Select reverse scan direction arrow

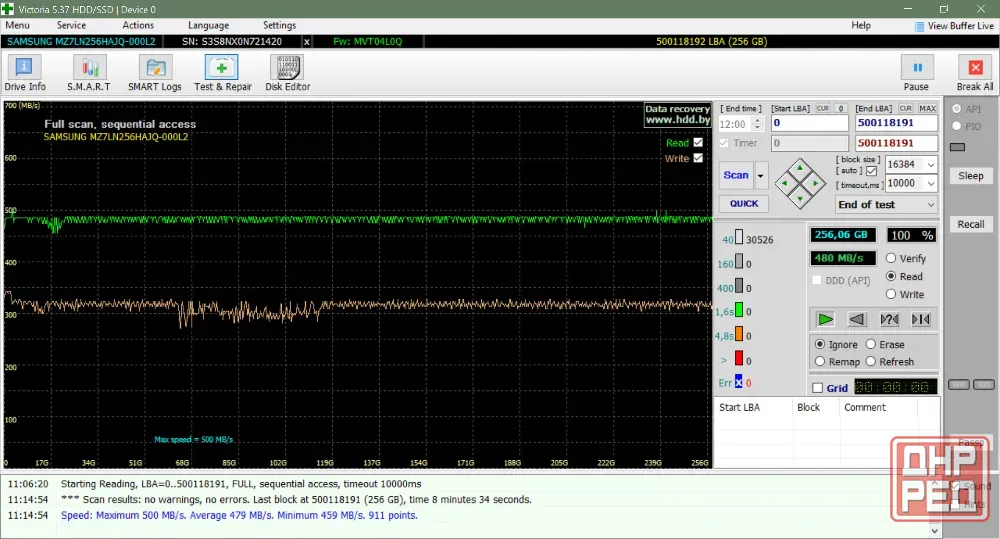857,319
